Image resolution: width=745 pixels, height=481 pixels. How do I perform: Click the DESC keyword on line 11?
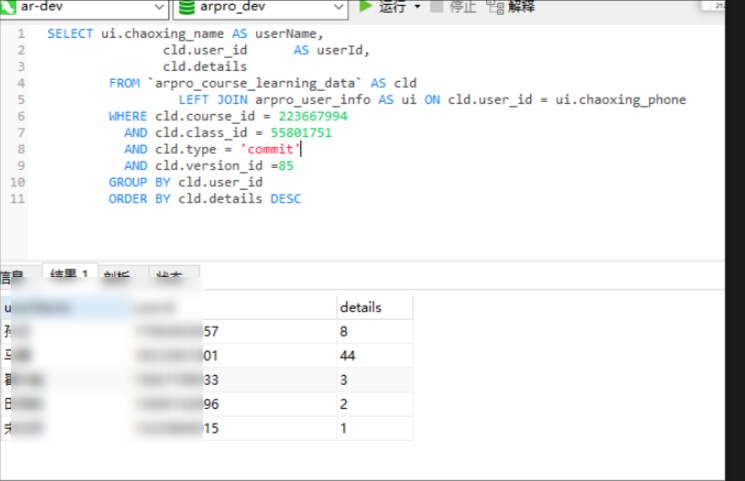tap(286, 199)
